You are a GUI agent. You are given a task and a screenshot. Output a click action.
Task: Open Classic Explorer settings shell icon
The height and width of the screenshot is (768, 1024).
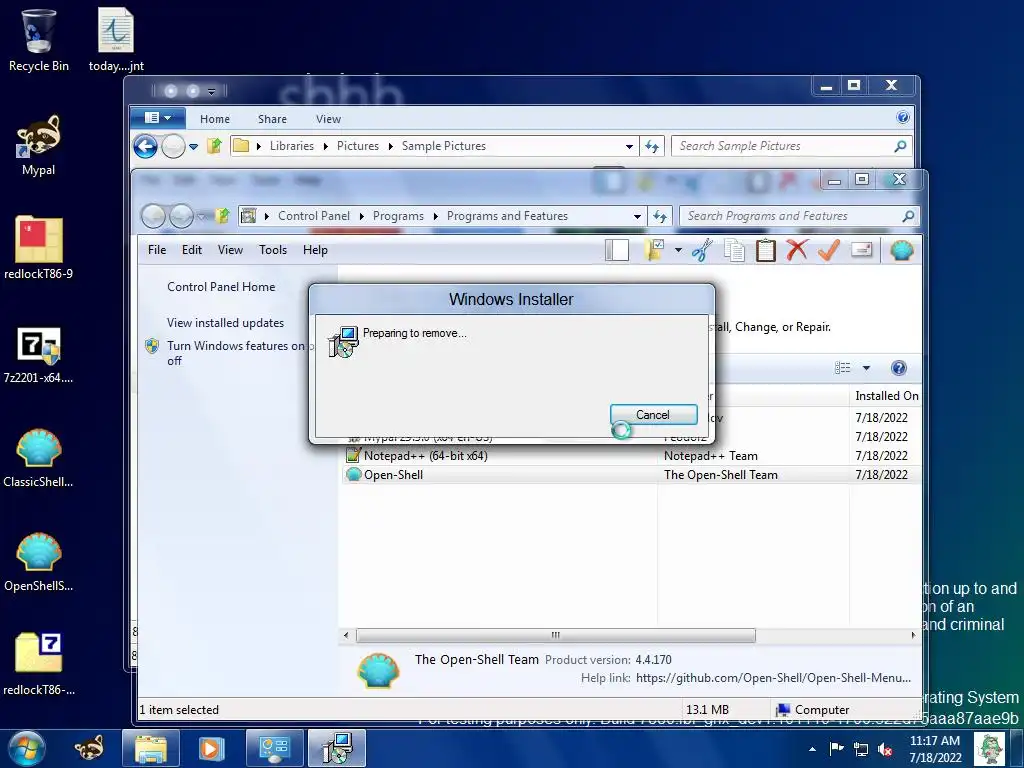(x=901, y=250)
